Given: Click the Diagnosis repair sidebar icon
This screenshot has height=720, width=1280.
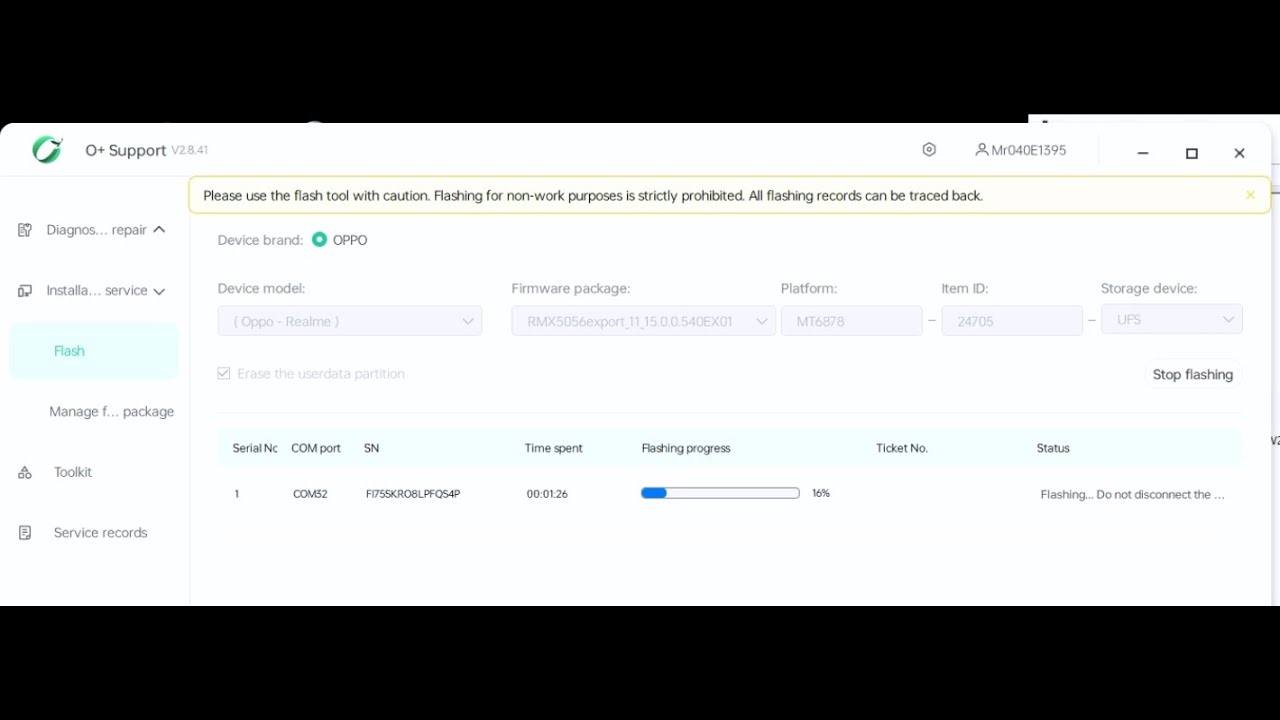Looking at the screenshot, I should coord(25,230).
